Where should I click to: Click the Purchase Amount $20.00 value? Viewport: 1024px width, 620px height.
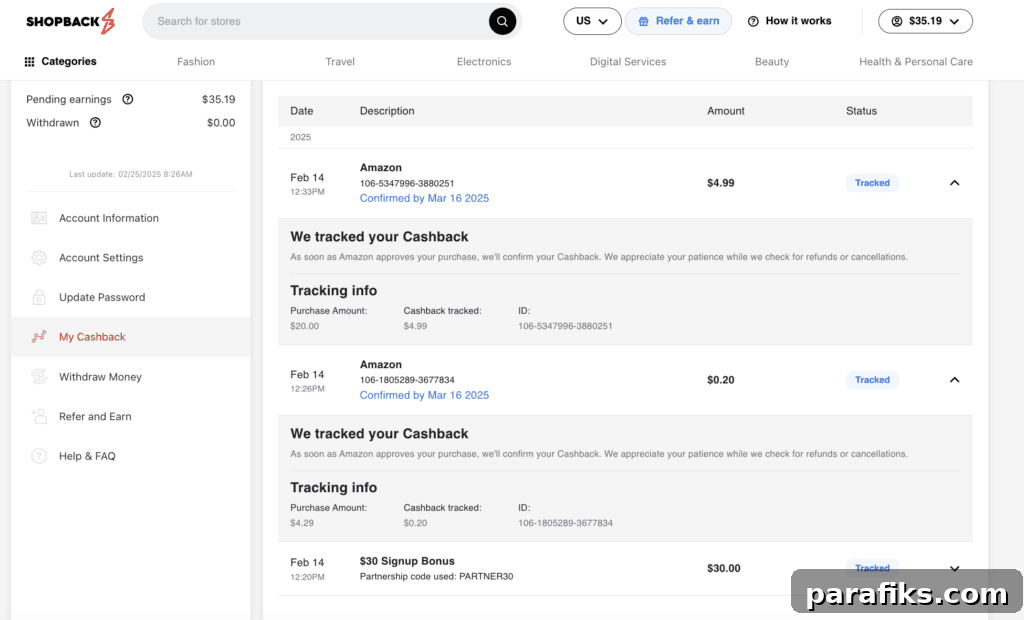tap(304, 326)
